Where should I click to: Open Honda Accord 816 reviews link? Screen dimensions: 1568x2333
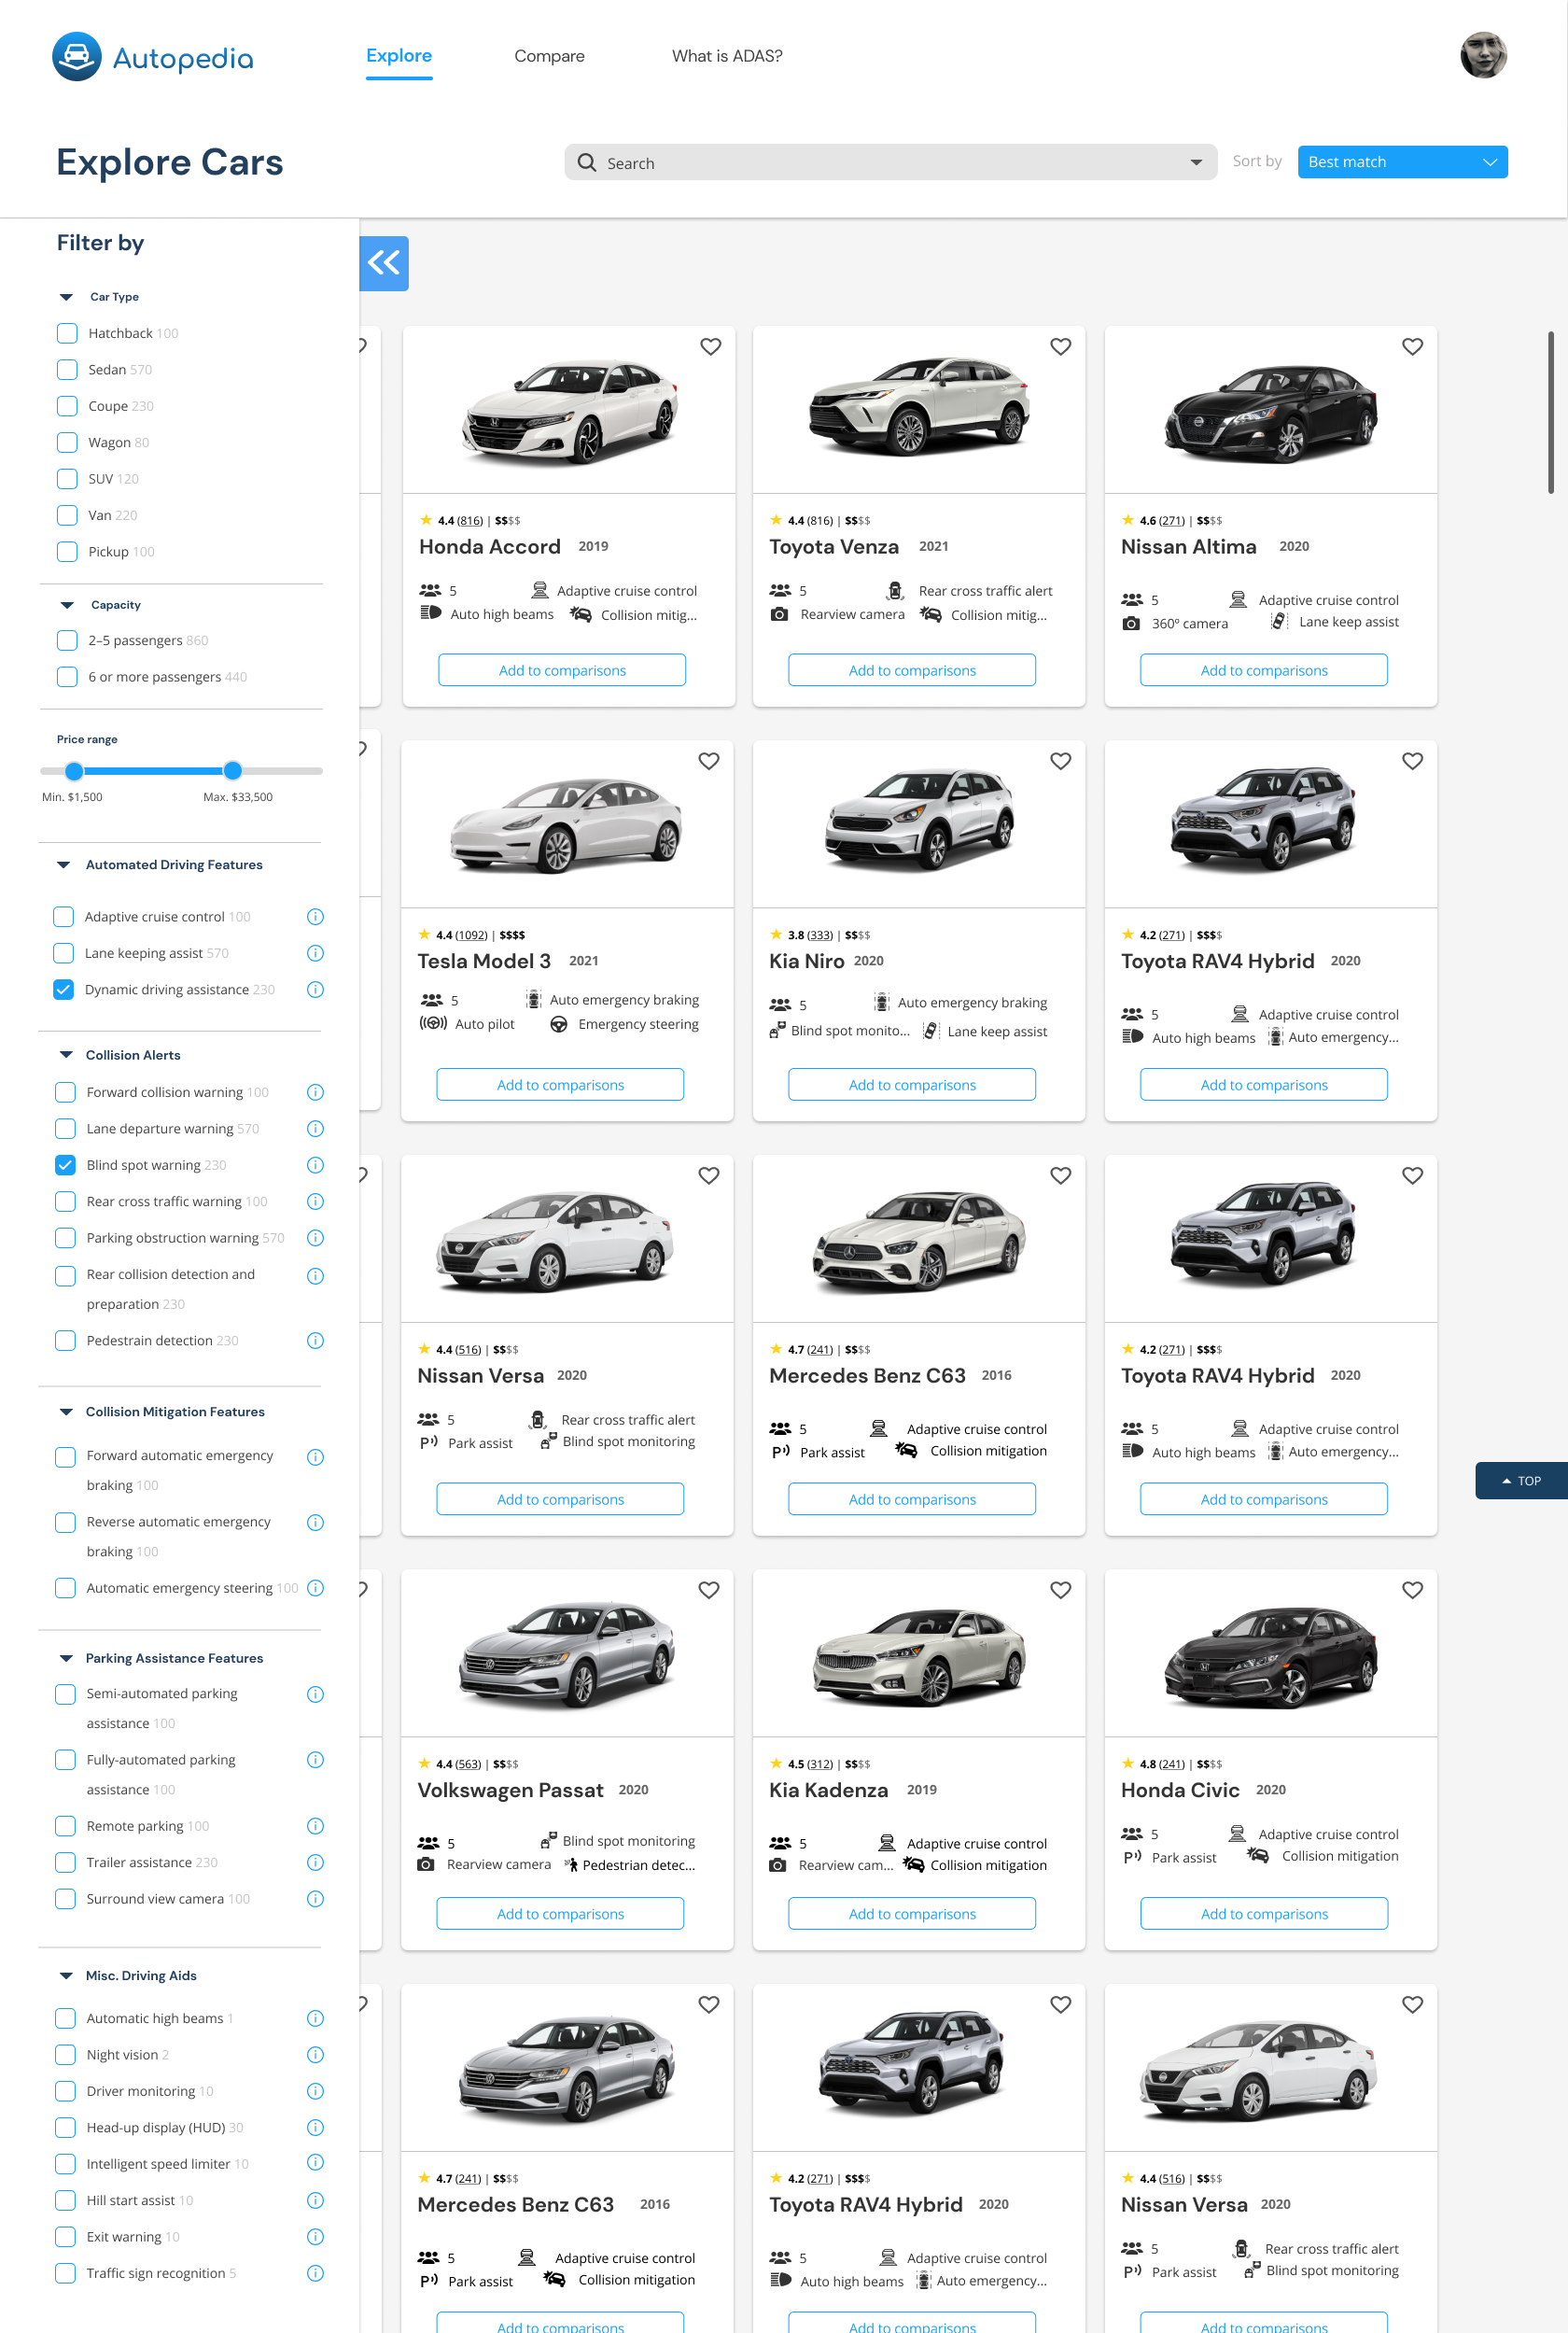coord(470,521)
